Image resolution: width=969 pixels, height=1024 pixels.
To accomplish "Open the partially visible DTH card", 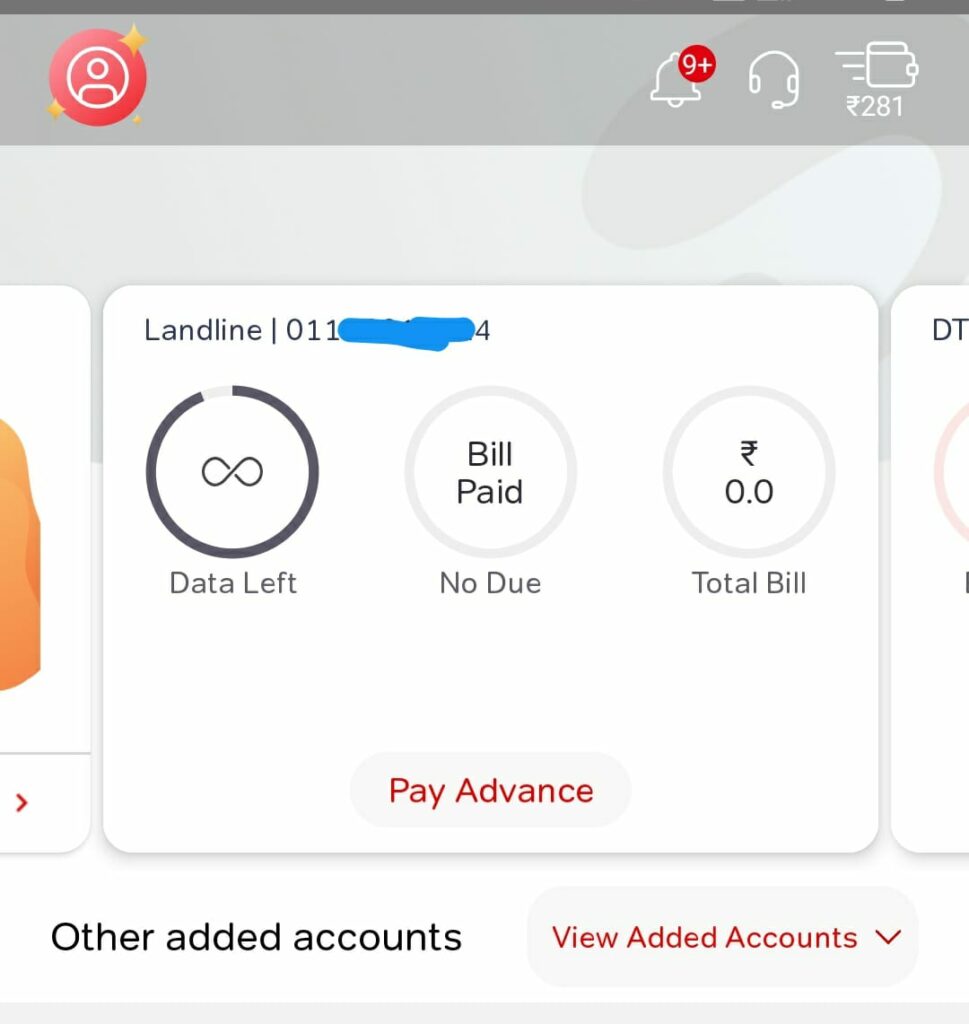I will pyautogui.click(x=930, y=568).
